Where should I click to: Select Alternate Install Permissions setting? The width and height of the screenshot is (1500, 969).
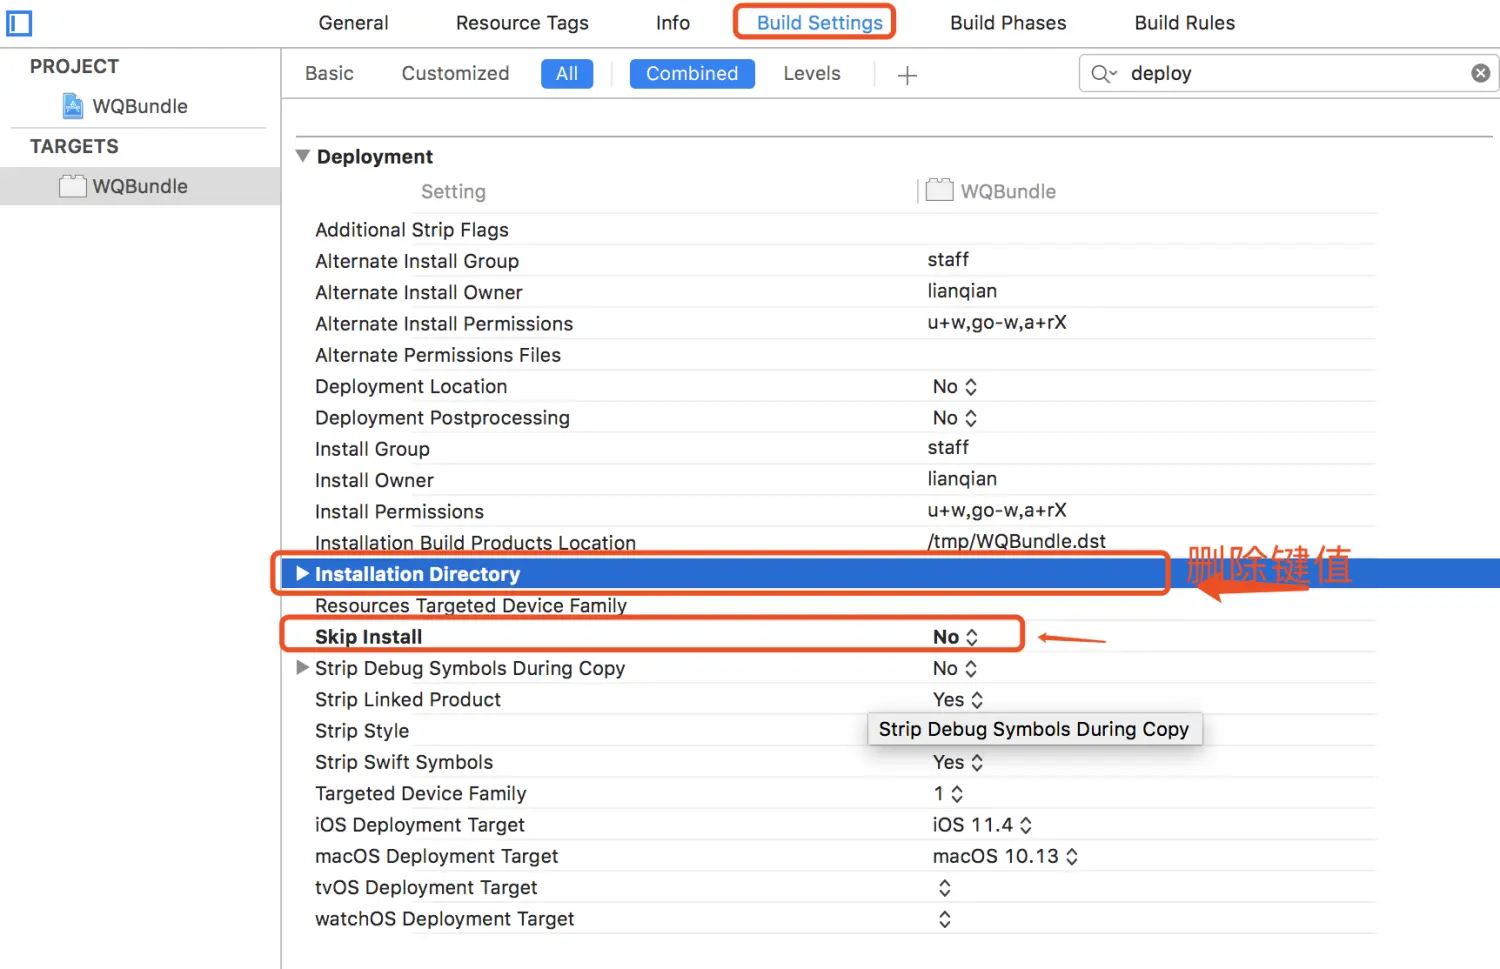pos(443,323)
